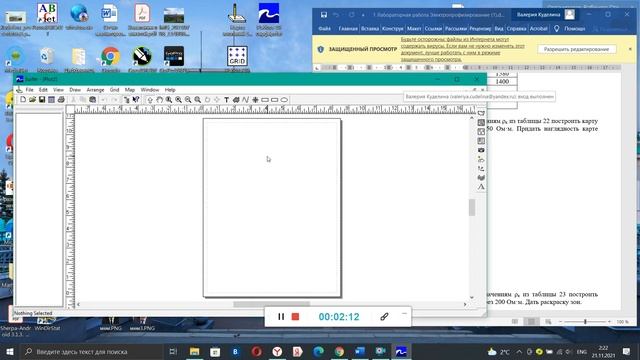This screenshot has height=360, width=640.
Task: Open the File menu in Surfer
Action: (x=29, y=90)
